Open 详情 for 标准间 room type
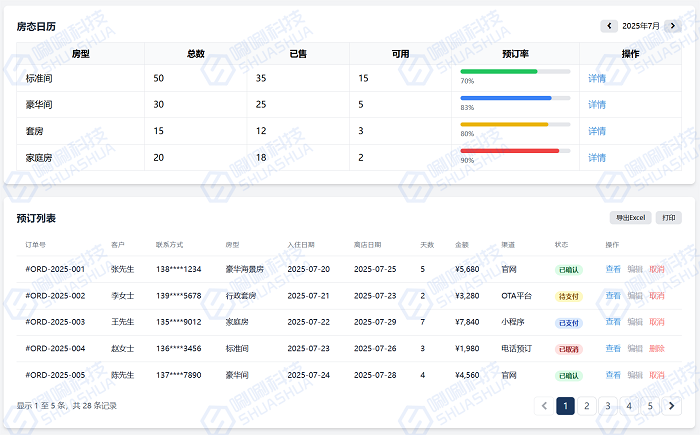Image resolution: width=700 pixels, height=435 pixels. tap(597, 78)
